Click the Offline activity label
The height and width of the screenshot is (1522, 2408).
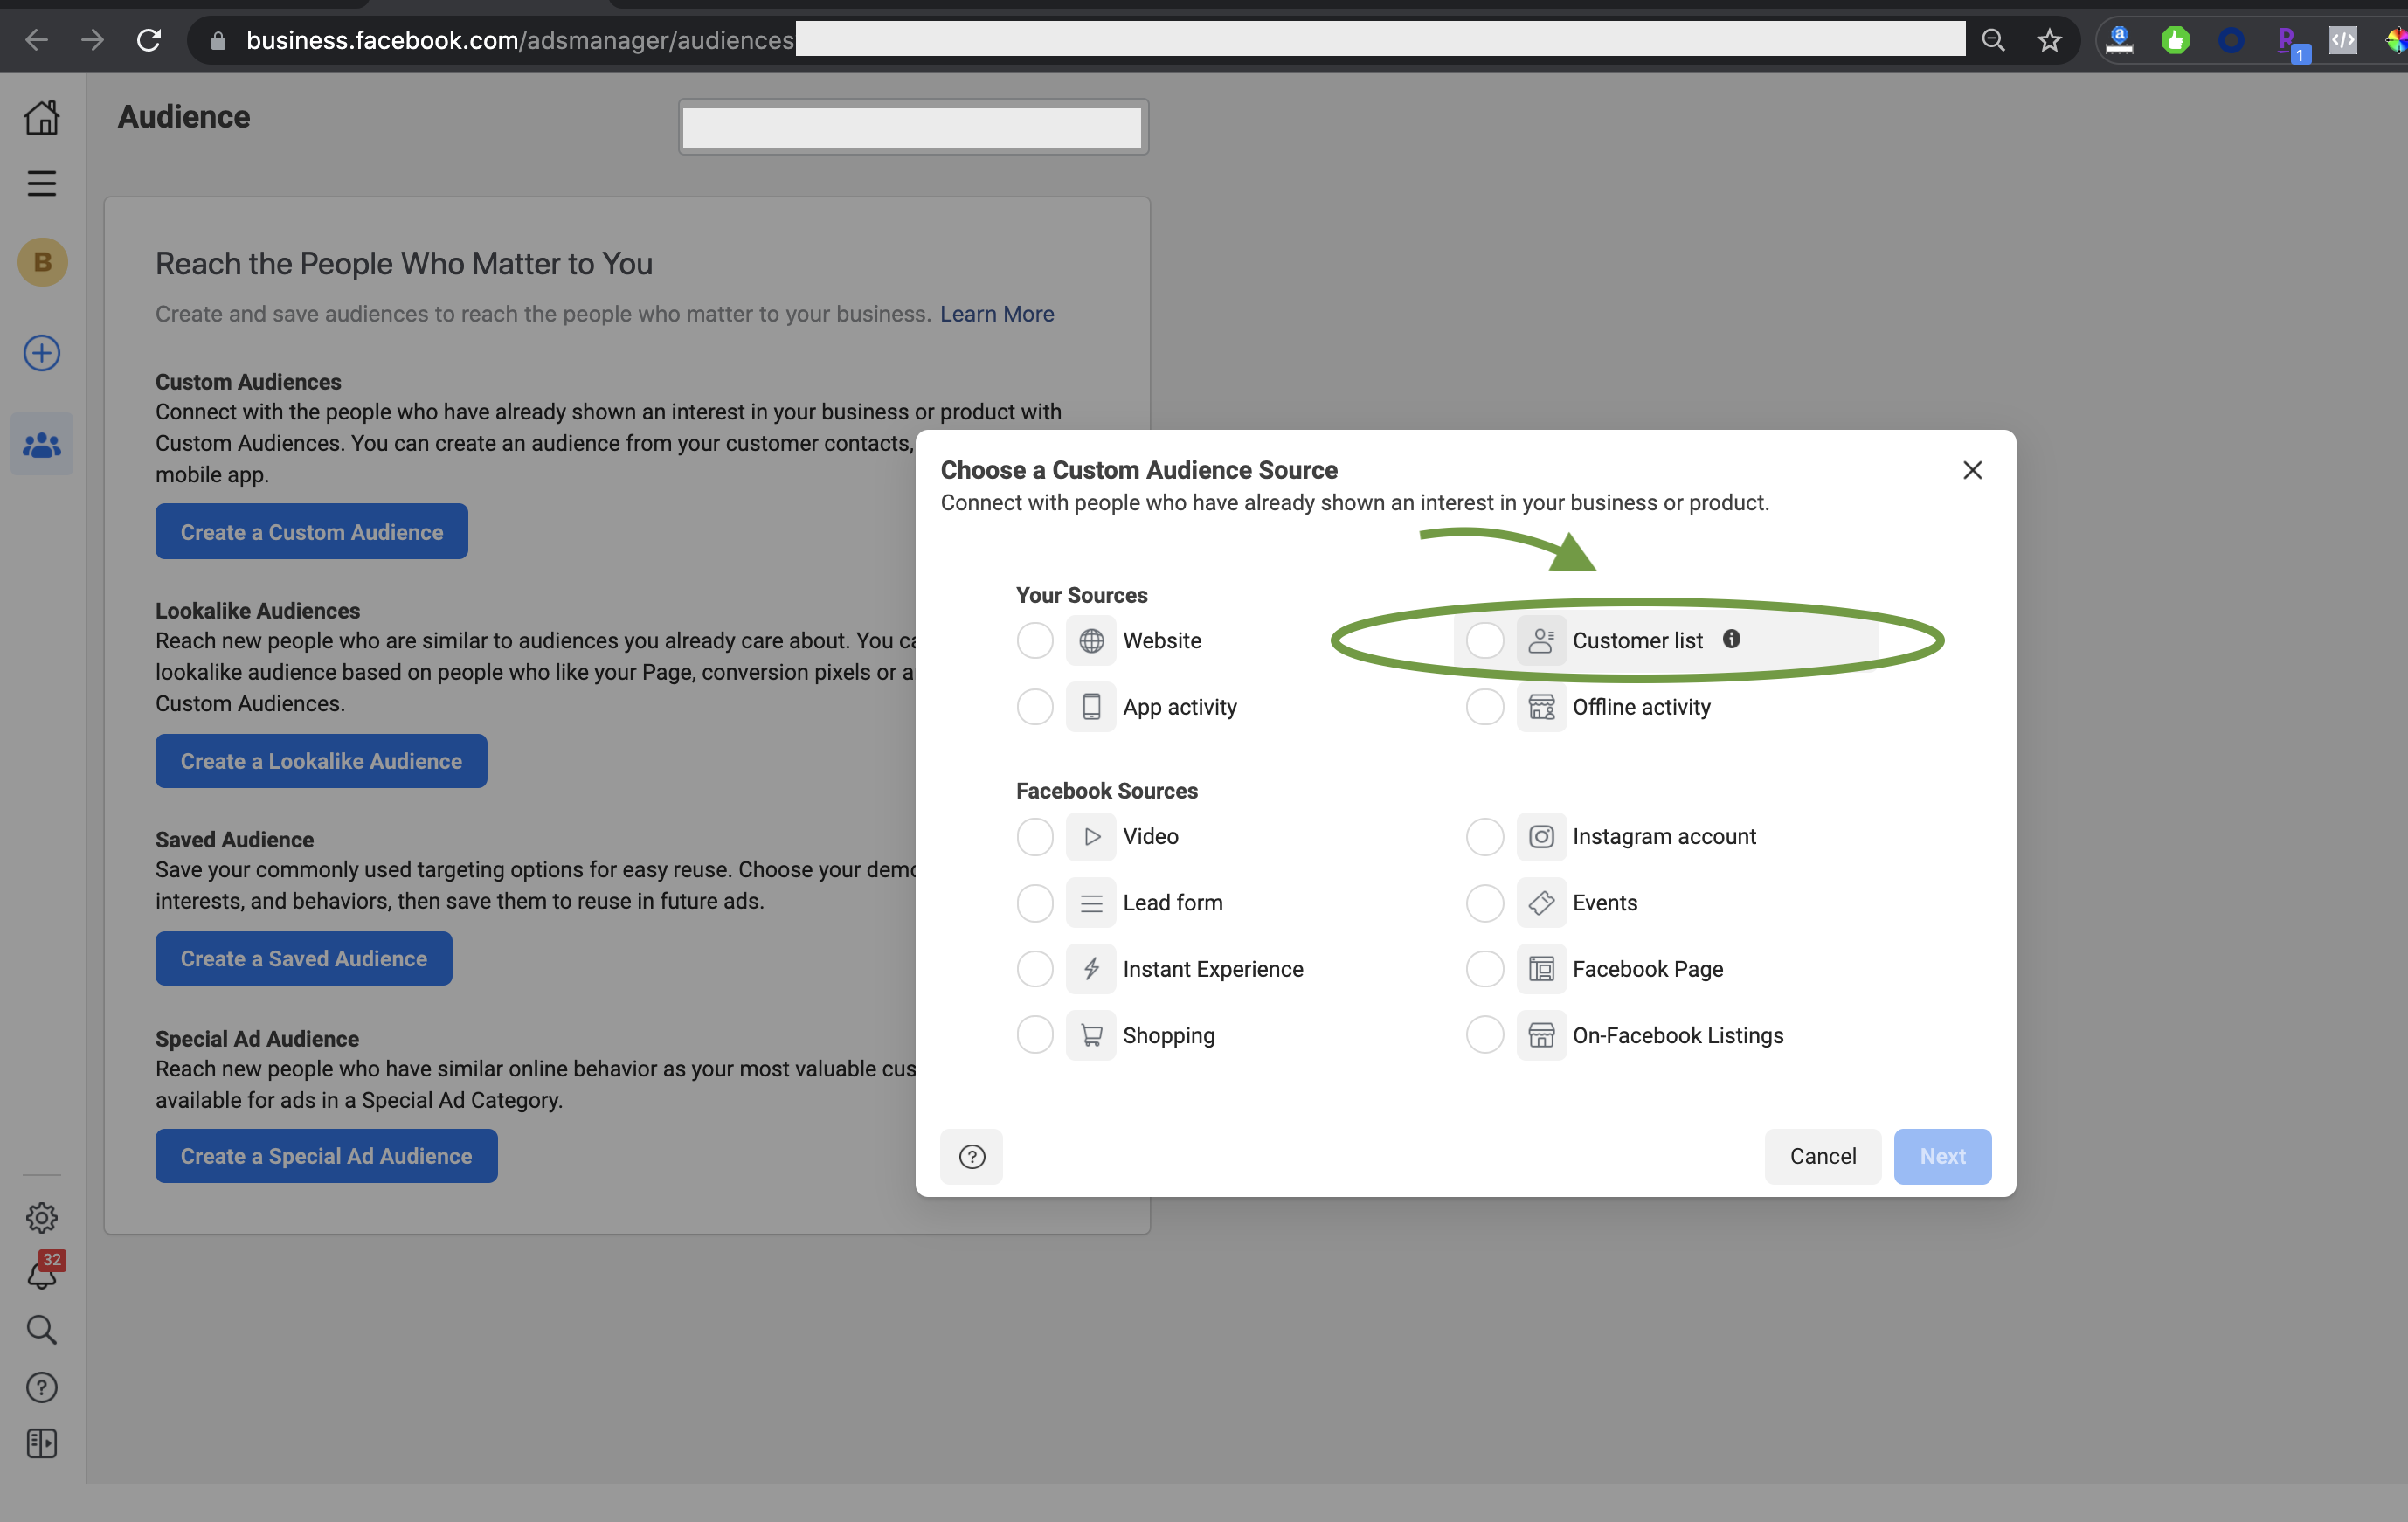point(1641,707)
